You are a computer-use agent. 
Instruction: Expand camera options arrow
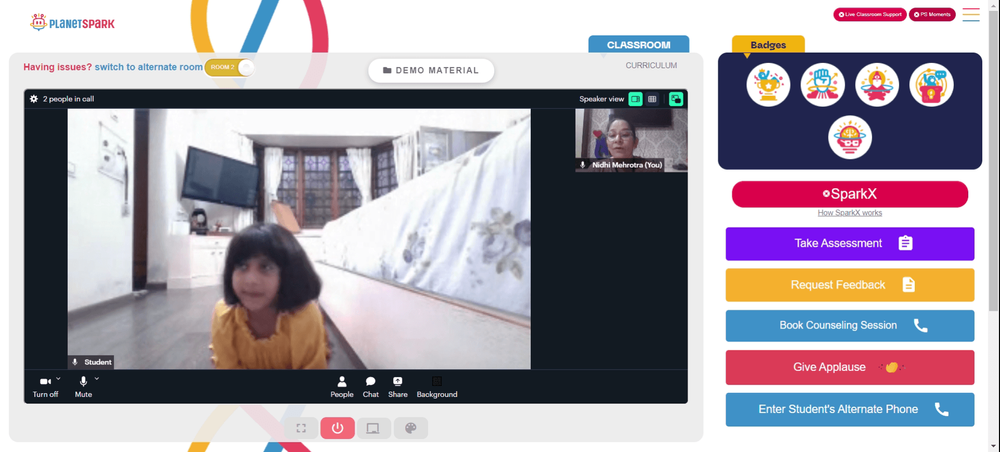coord(58,379)
